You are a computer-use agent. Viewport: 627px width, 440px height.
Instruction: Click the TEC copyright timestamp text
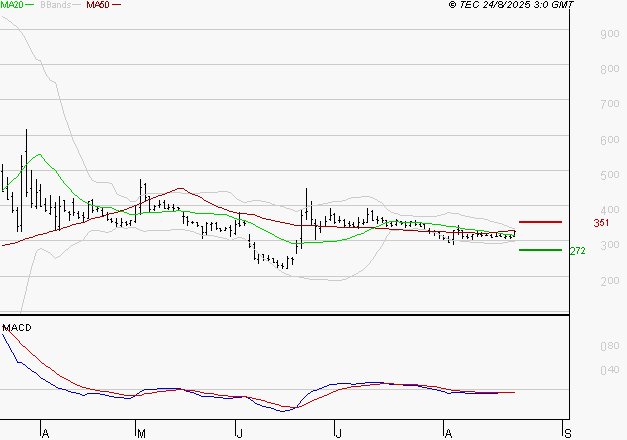coord(512,5)
